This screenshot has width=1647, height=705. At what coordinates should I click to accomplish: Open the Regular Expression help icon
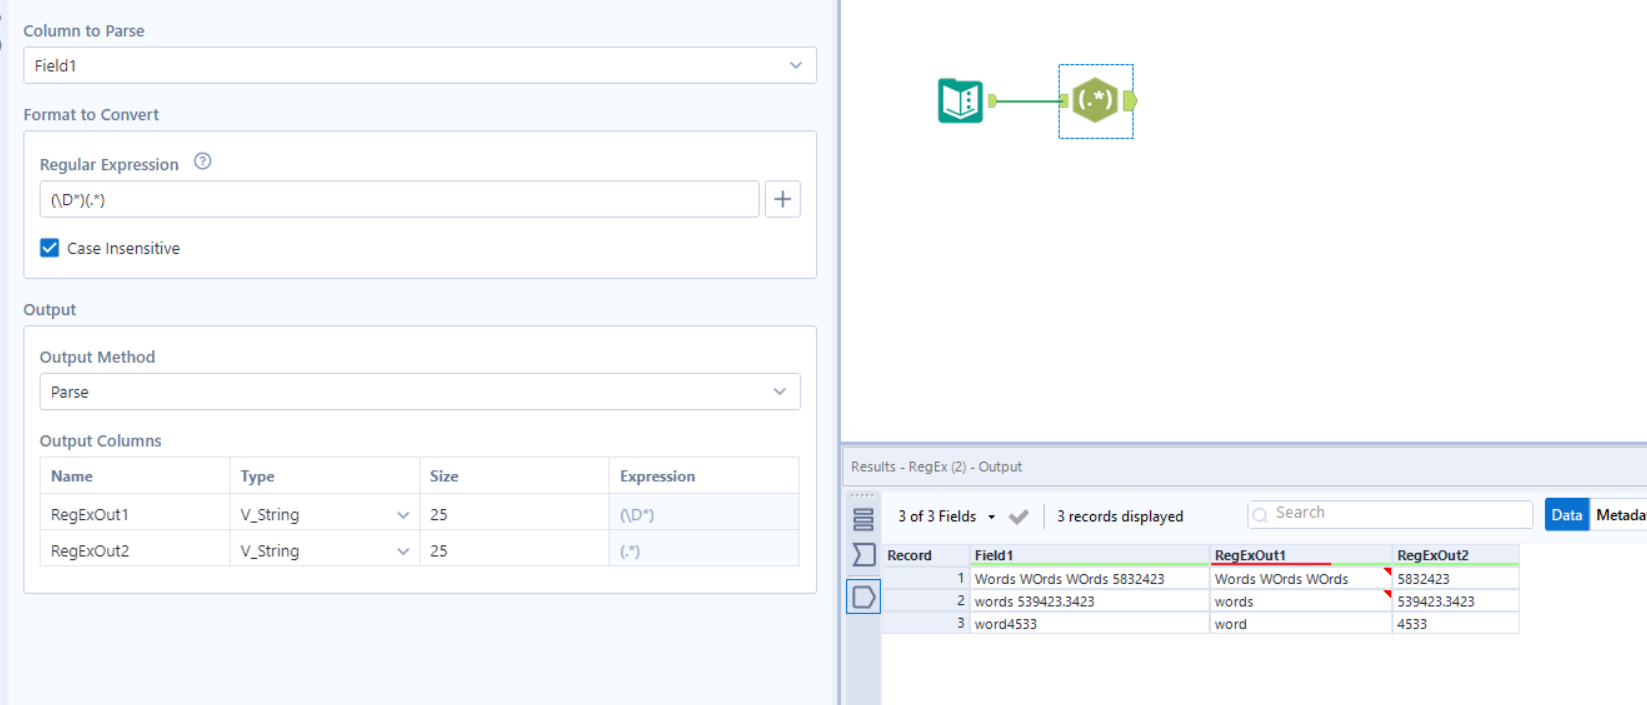(202, 162)
